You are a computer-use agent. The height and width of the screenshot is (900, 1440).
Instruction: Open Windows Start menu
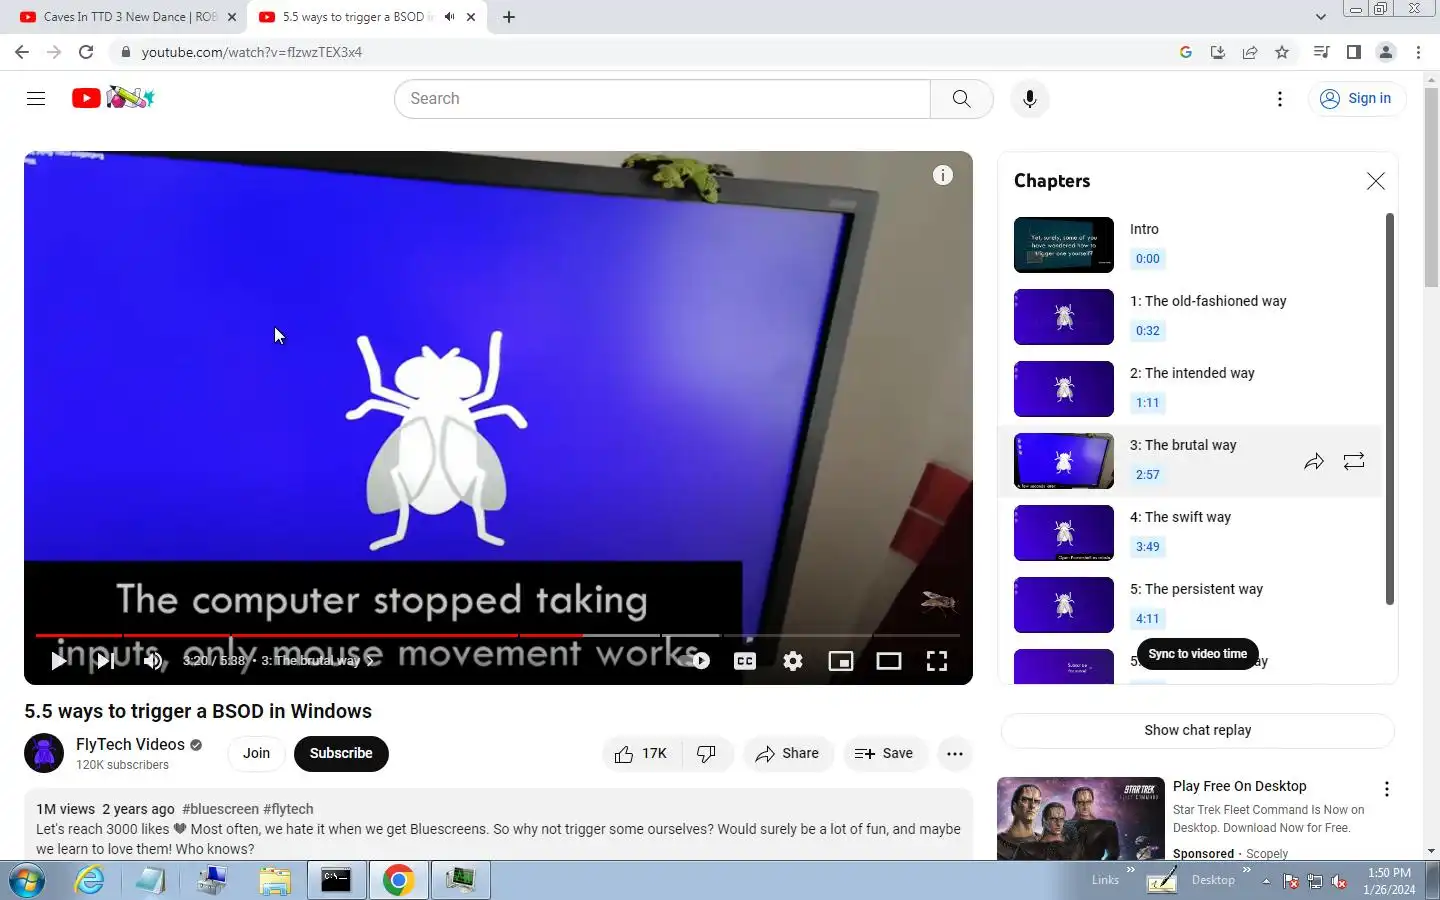[x=27, y=880]
